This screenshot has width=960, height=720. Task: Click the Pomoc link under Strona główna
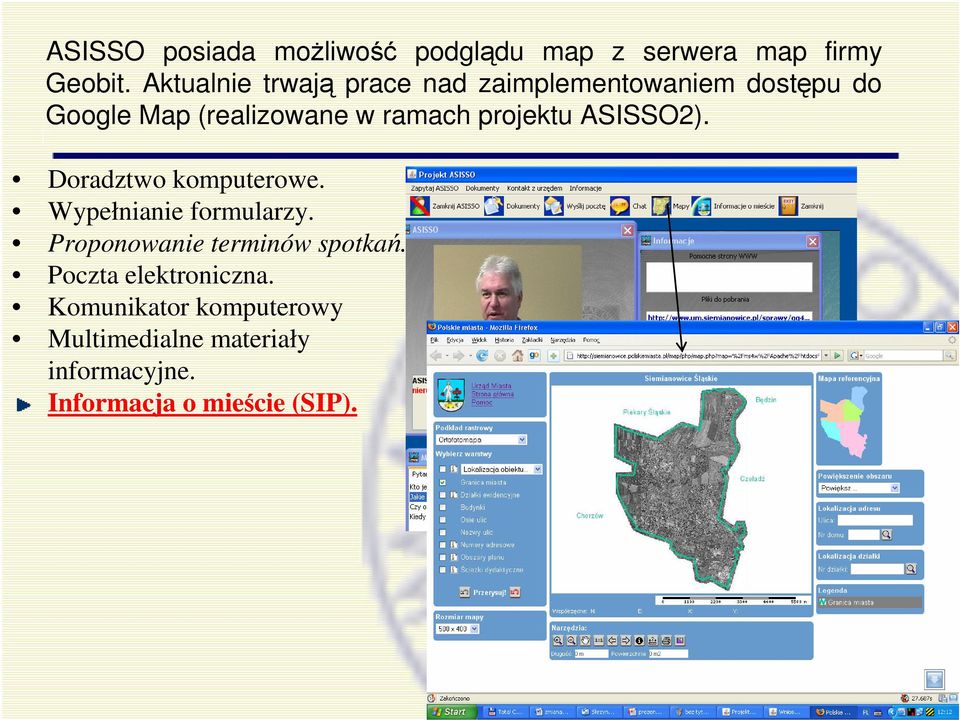pos(482,403)
